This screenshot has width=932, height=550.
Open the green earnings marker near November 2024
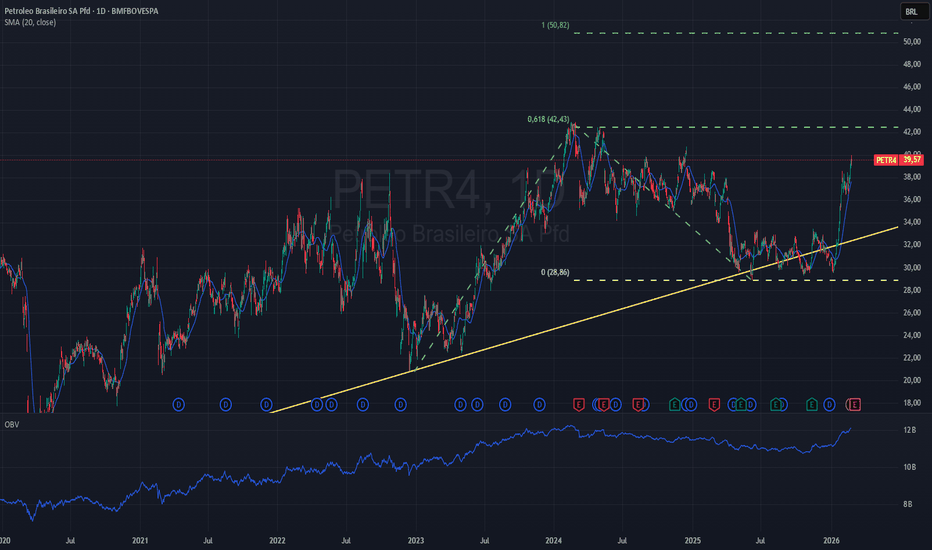pyautogui.click(x=674, y=405)
